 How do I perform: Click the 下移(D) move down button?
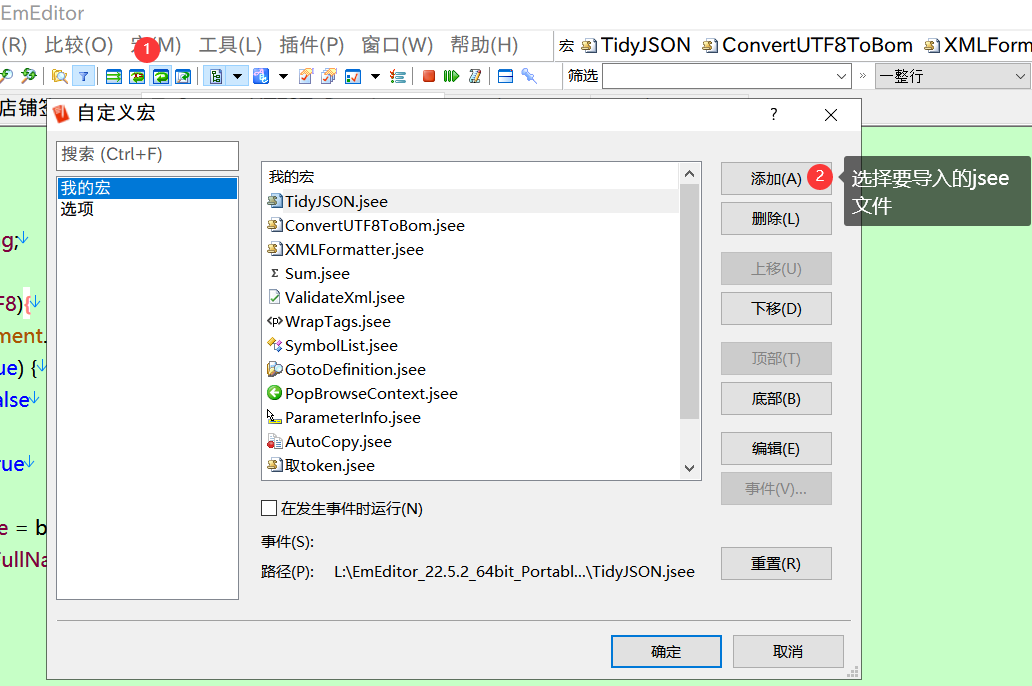[776, 309]
